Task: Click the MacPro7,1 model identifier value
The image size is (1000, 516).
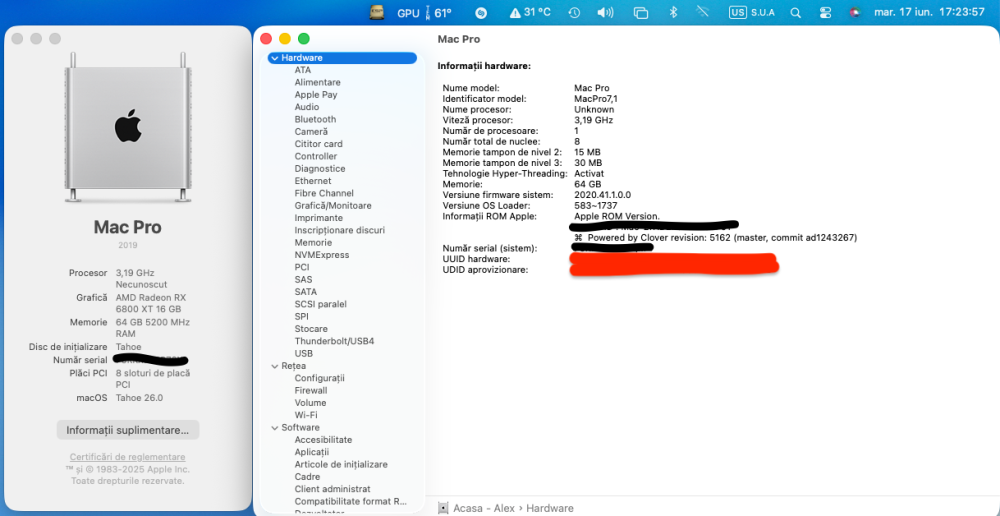Action: coord(596,99)
